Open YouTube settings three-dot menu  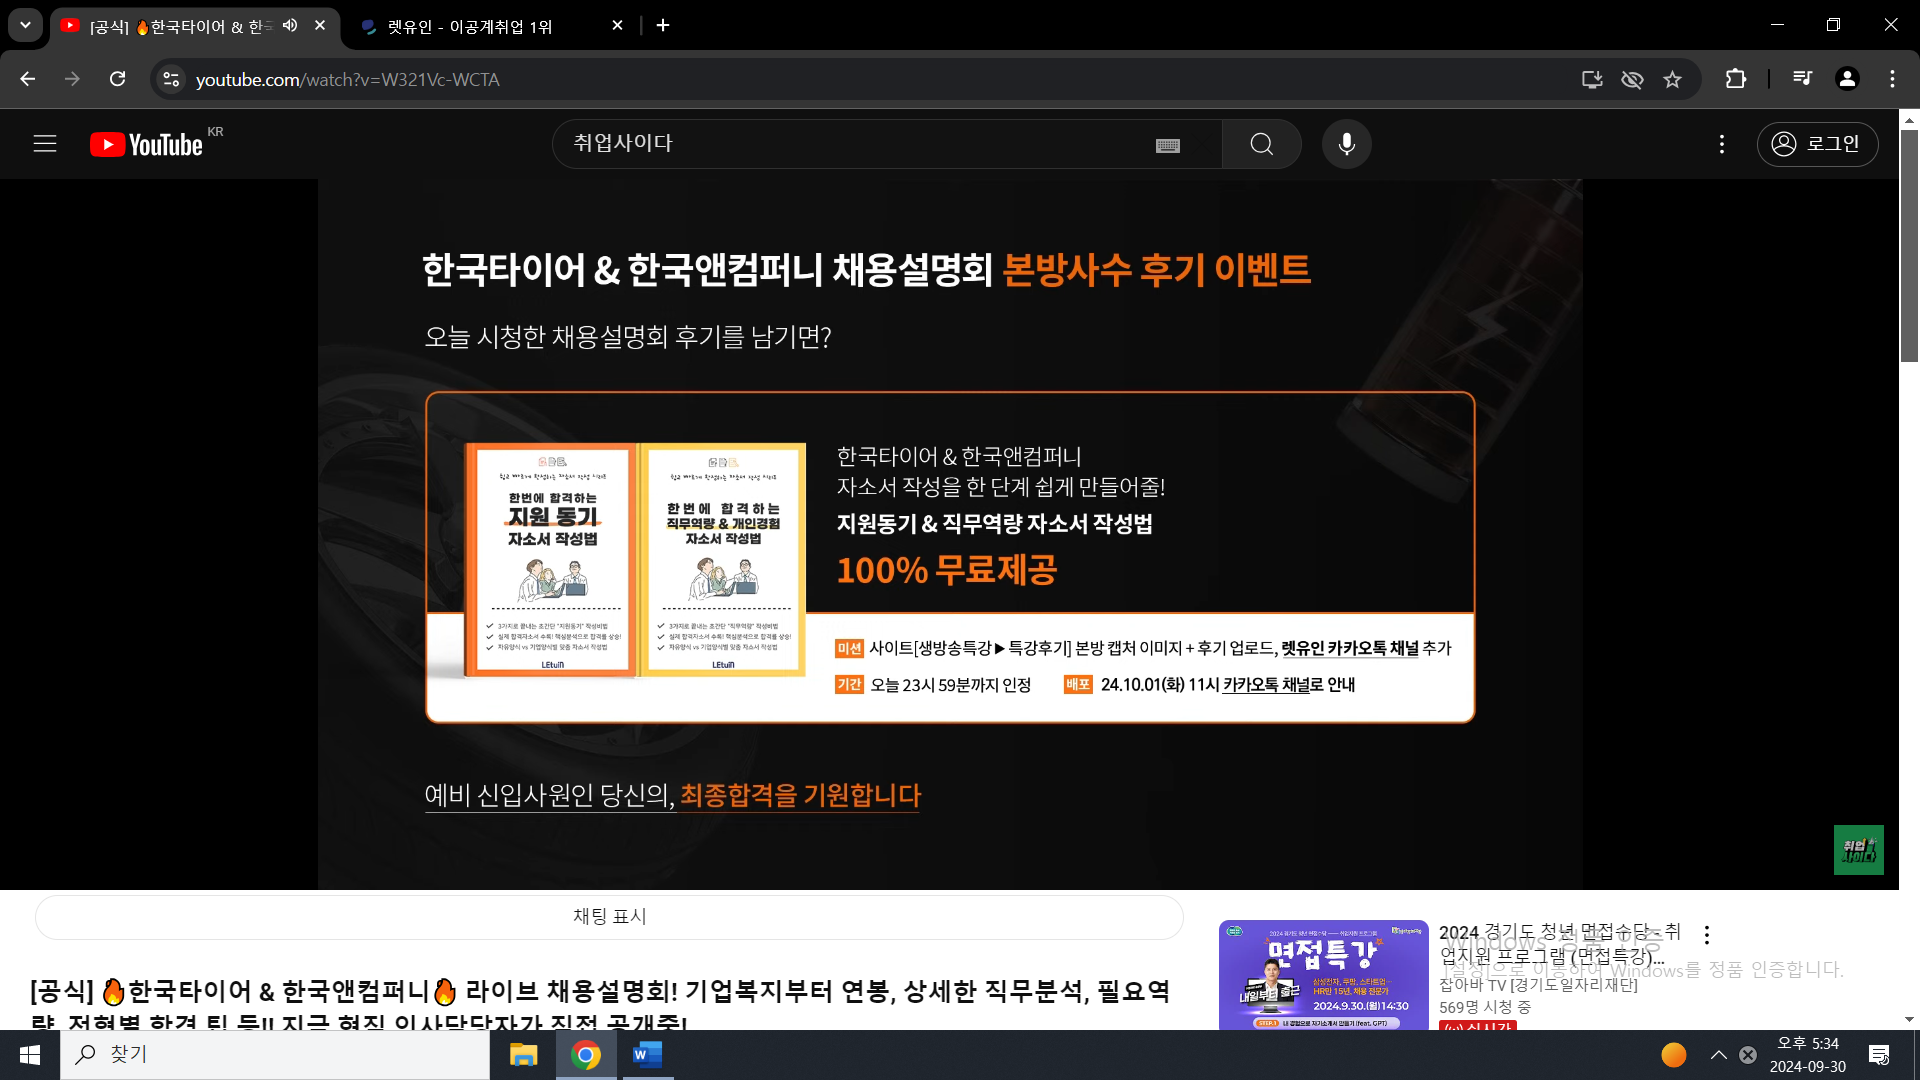tap(1721, 144)
